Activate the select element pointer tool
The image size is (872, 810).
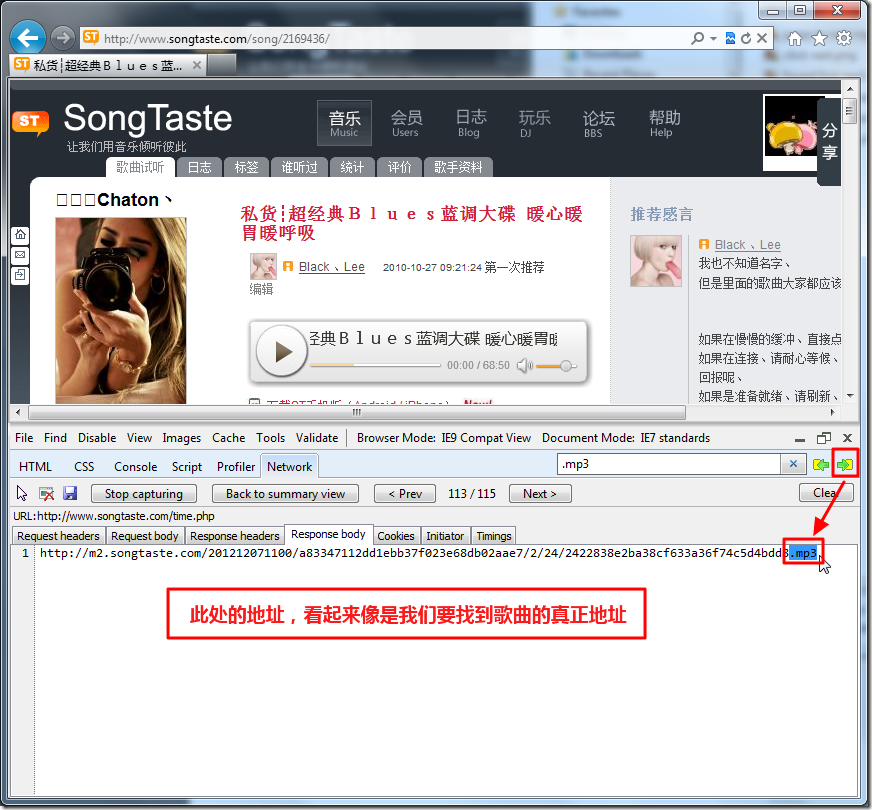click(22, 494)
